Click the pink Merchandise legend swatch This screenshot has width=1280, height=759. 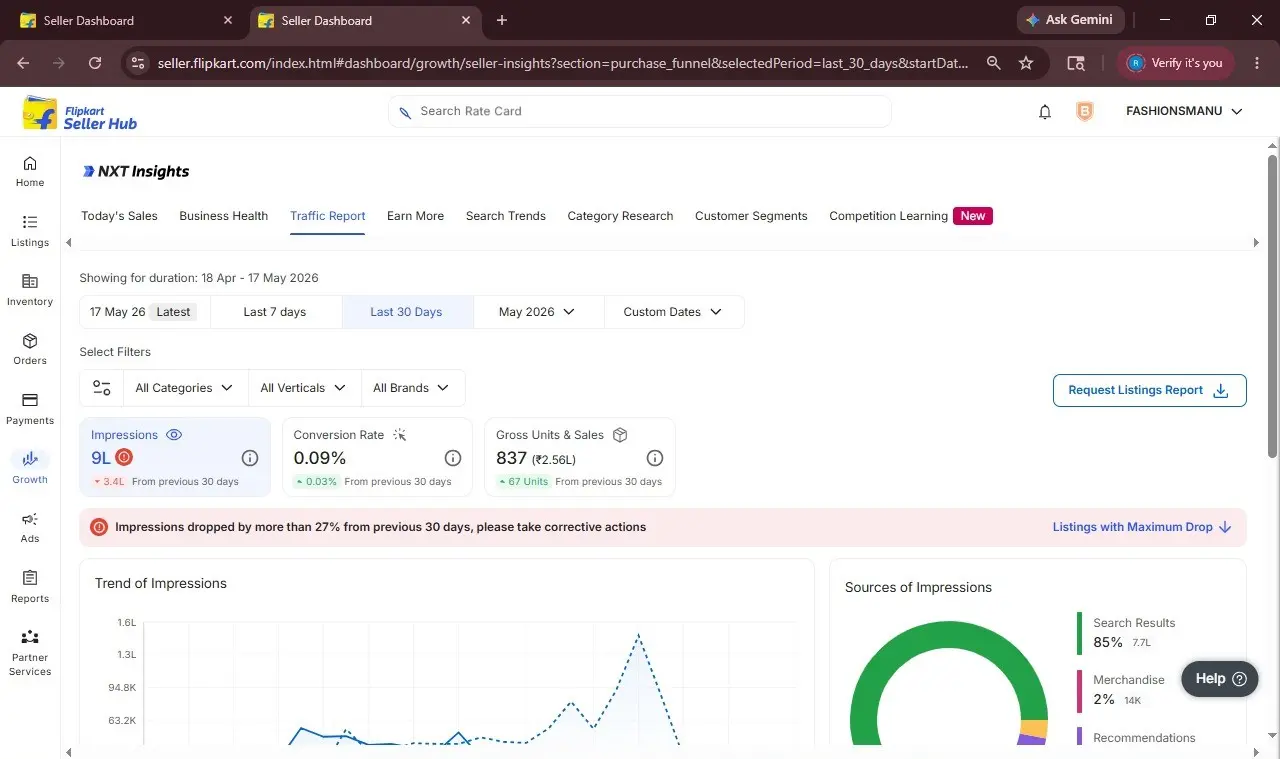tap(1080, 690)
